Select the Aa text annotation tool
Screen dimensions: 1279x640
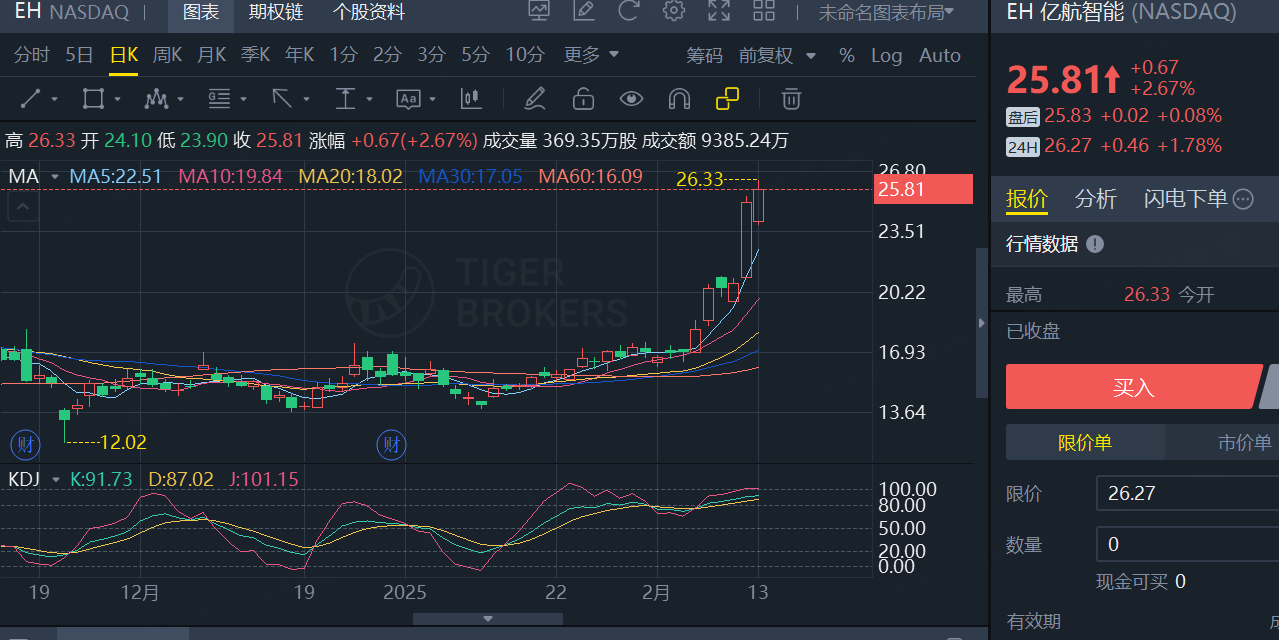[408, 99]
